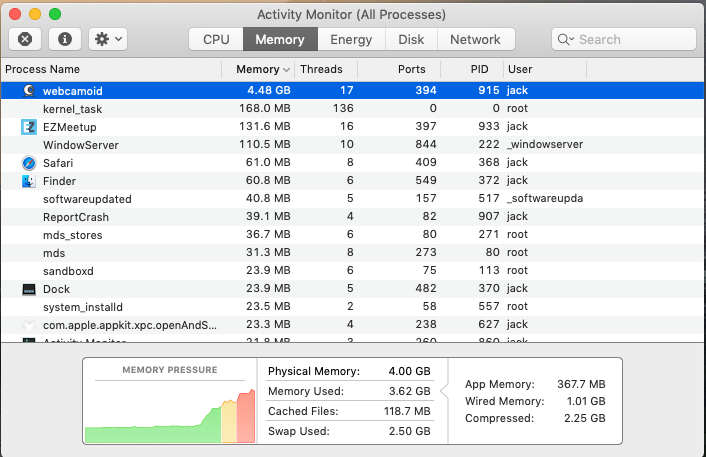
Task: Select the sandboxd process
Action: click(68, 271)
